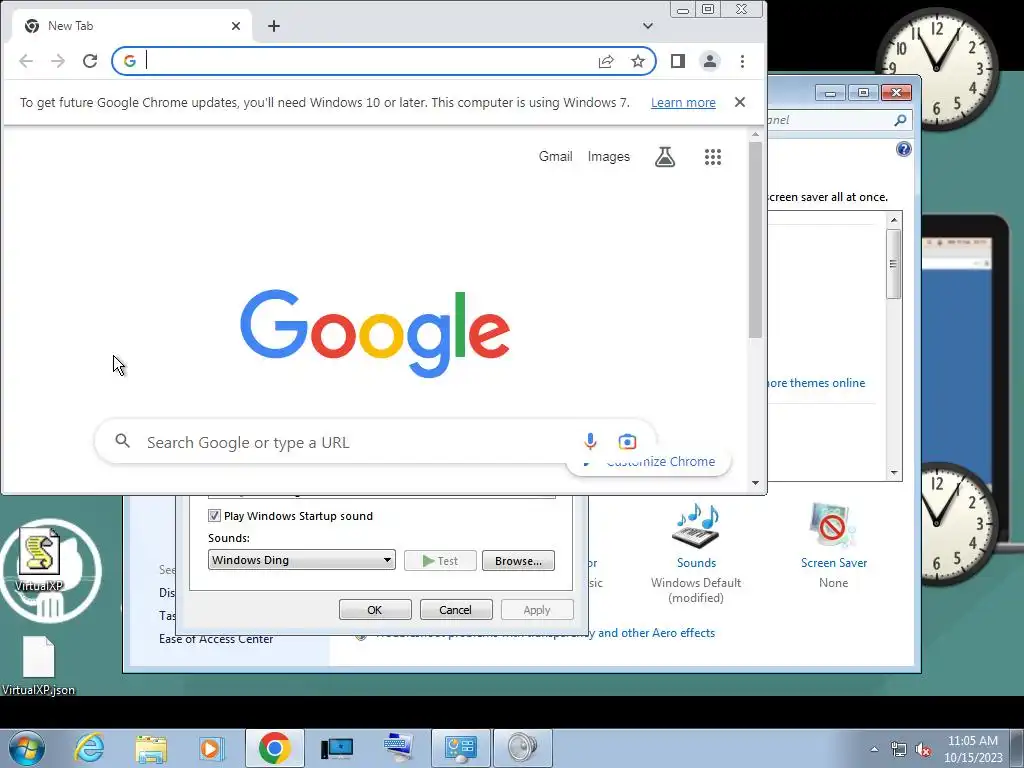
Task: Launch Internet Explorer from the taskbar
Action: [x=89, y=748]
